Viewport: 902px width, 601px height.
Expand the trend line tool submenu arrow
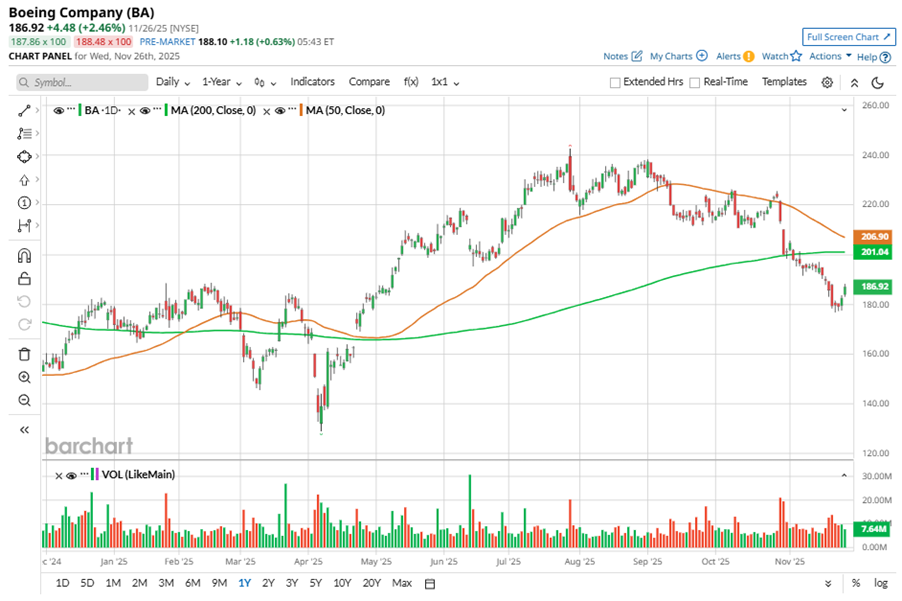coord(37,110)
